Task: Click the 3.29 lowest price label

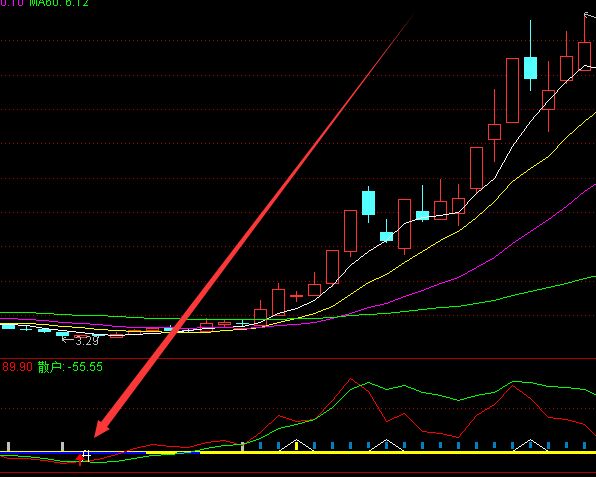Action: [81, 341]
